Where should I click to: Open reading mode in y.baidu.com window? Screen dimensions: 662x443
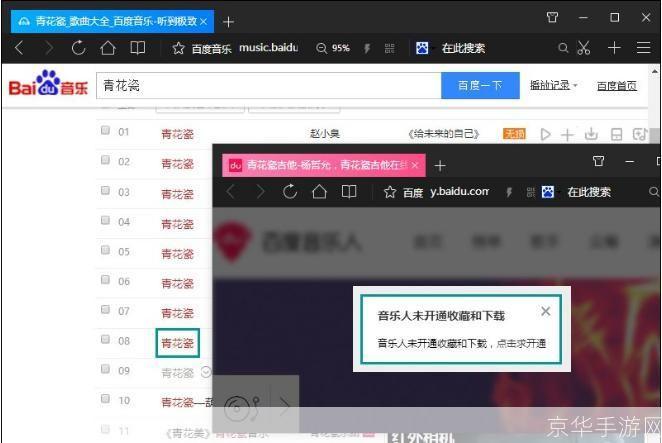[x=349, y=192]
